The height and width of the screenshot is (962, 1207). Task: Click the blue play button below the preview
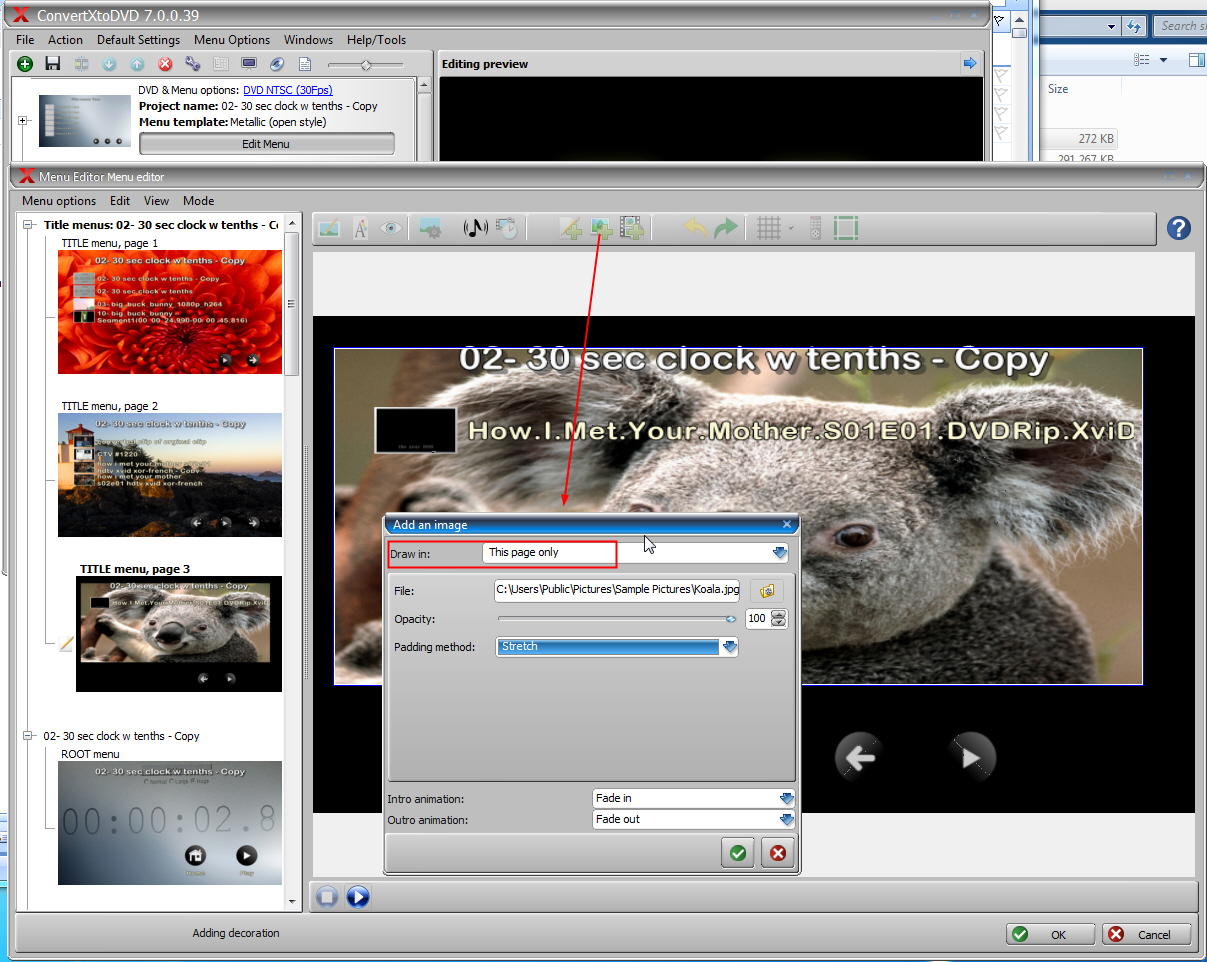358,897
